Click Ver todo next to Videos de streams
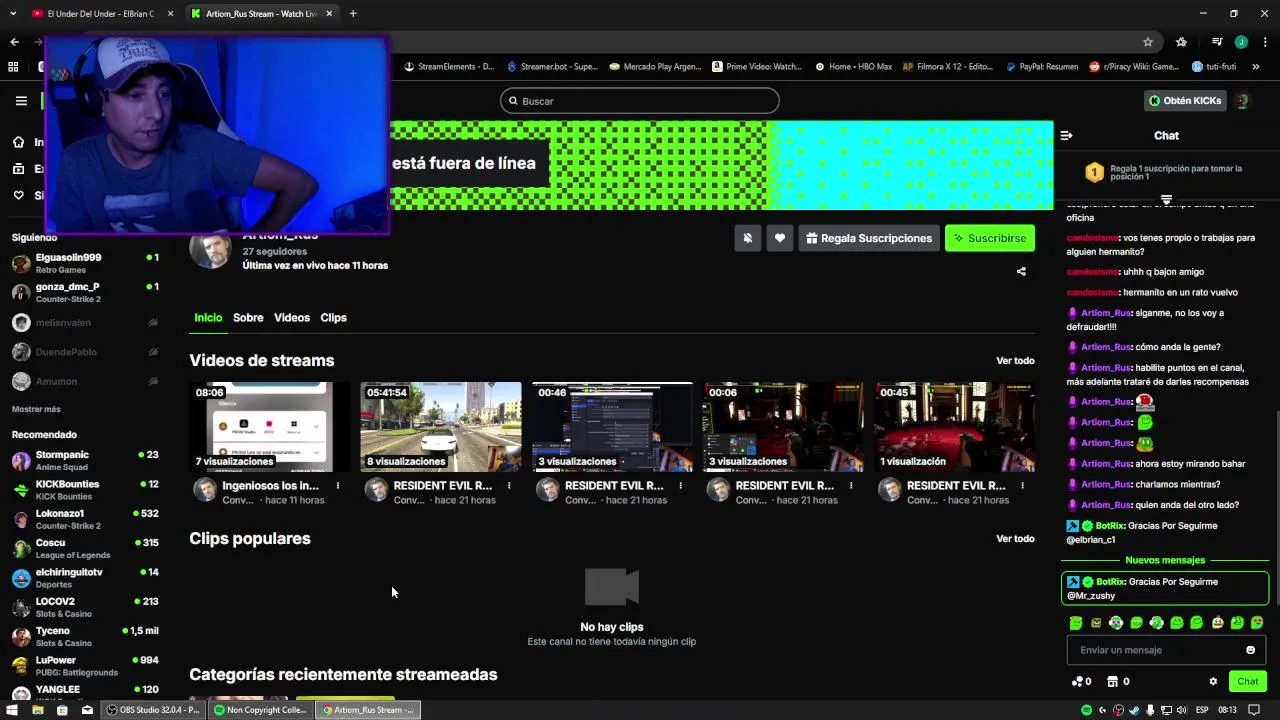The width and height of the screenshot is (1280, 720). [1015, 361]
